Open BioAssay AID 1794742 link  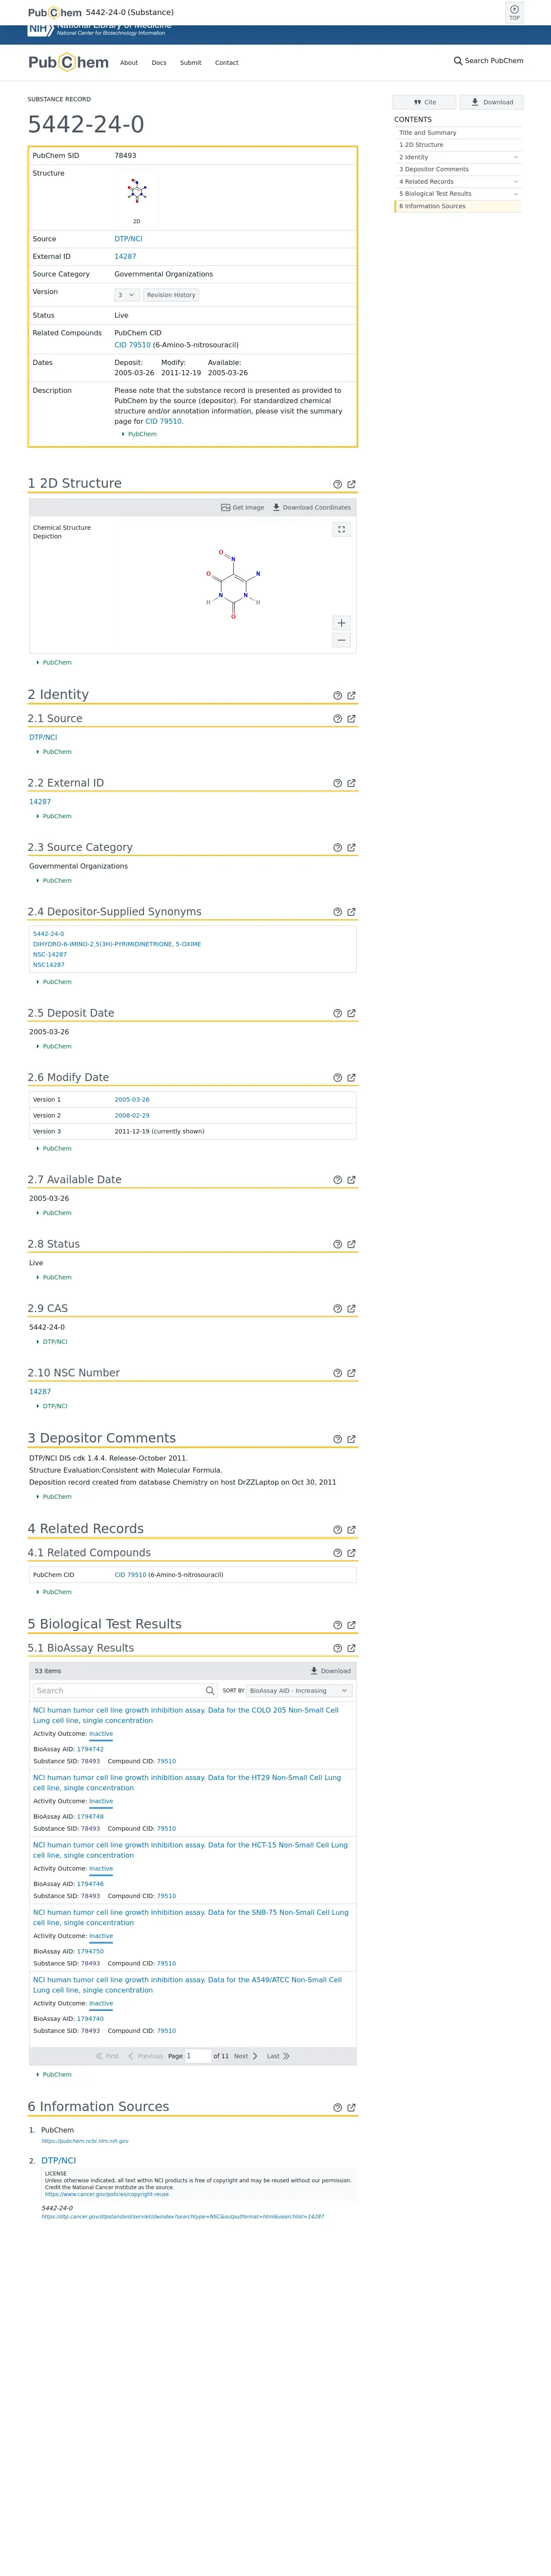[90, 1750]
